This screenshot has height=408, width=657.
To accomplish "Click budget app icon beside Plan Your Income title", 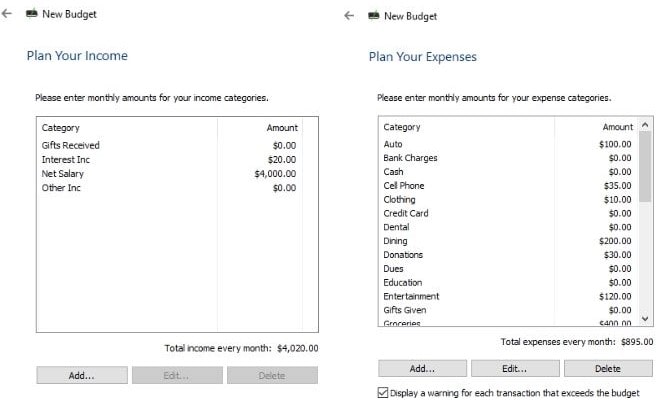I will pyautogui.click(x=32, y=13).
